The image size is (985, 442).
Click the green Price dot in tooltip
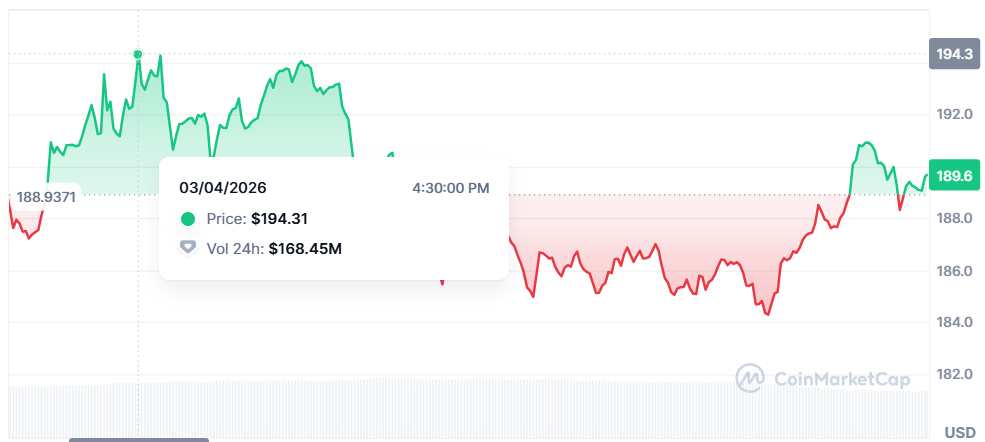point(188,219)
